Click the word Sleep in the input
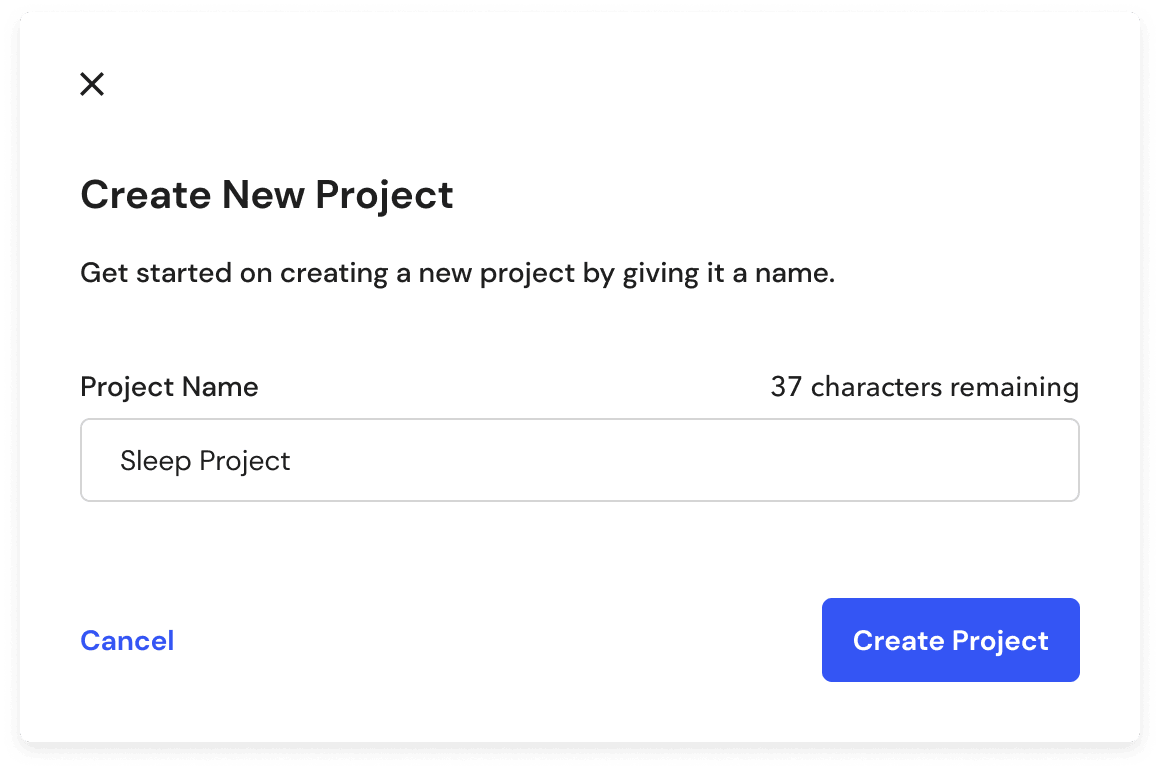Screen dimensions: 1160x770 click(x=153, y=460)
